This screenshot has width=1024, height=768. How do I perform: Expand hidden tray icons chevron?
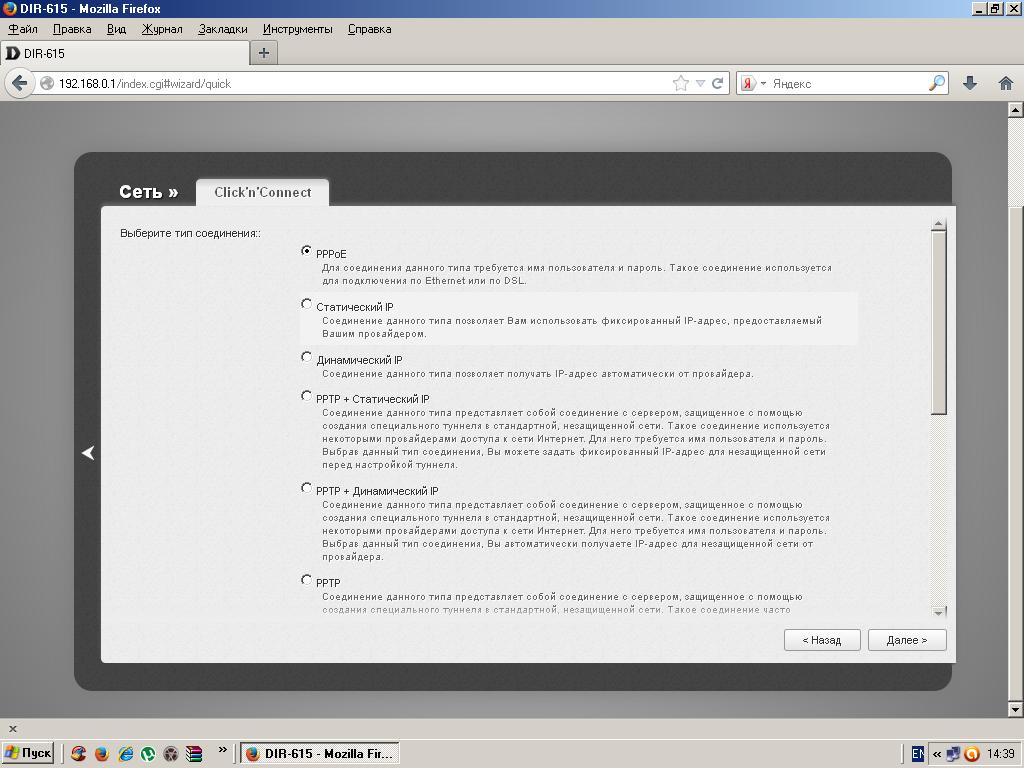click(936, 754)
